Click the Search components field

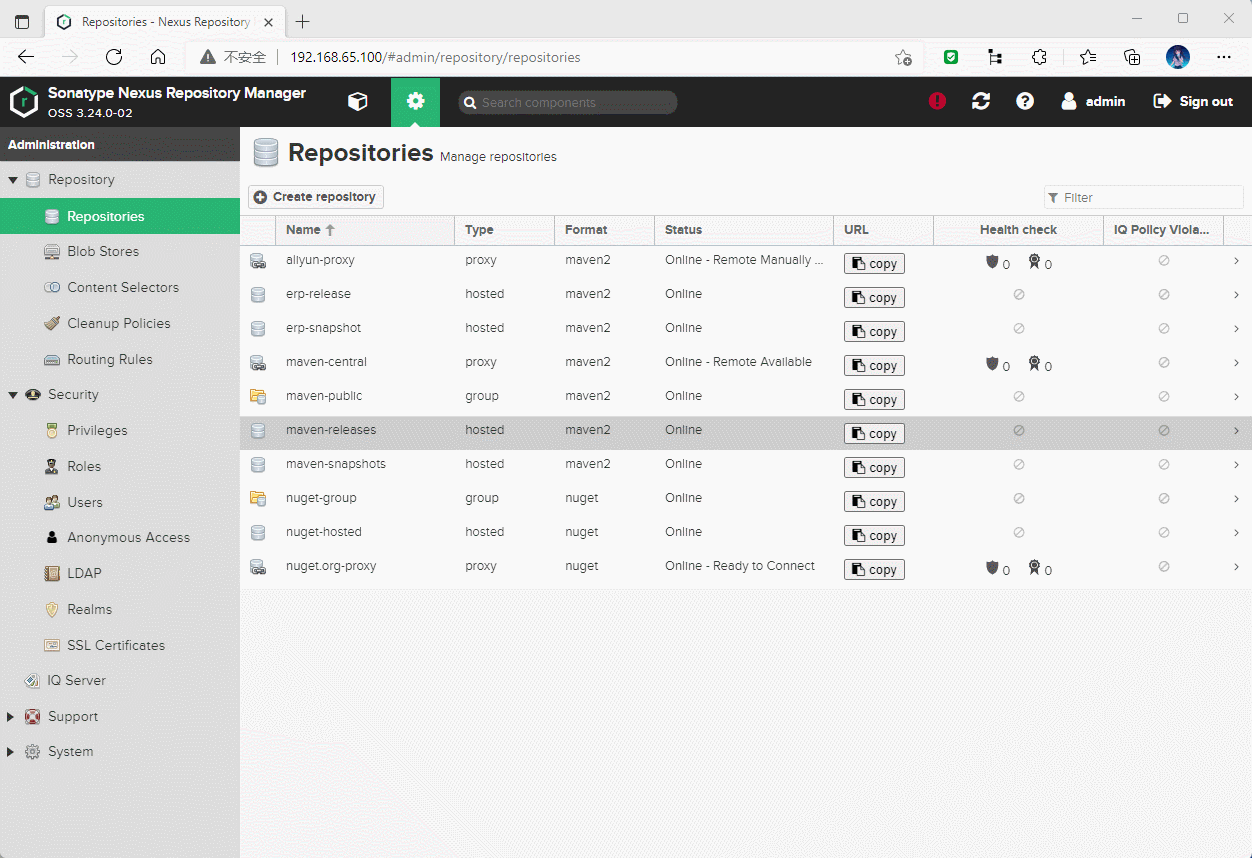click(568, 102)
